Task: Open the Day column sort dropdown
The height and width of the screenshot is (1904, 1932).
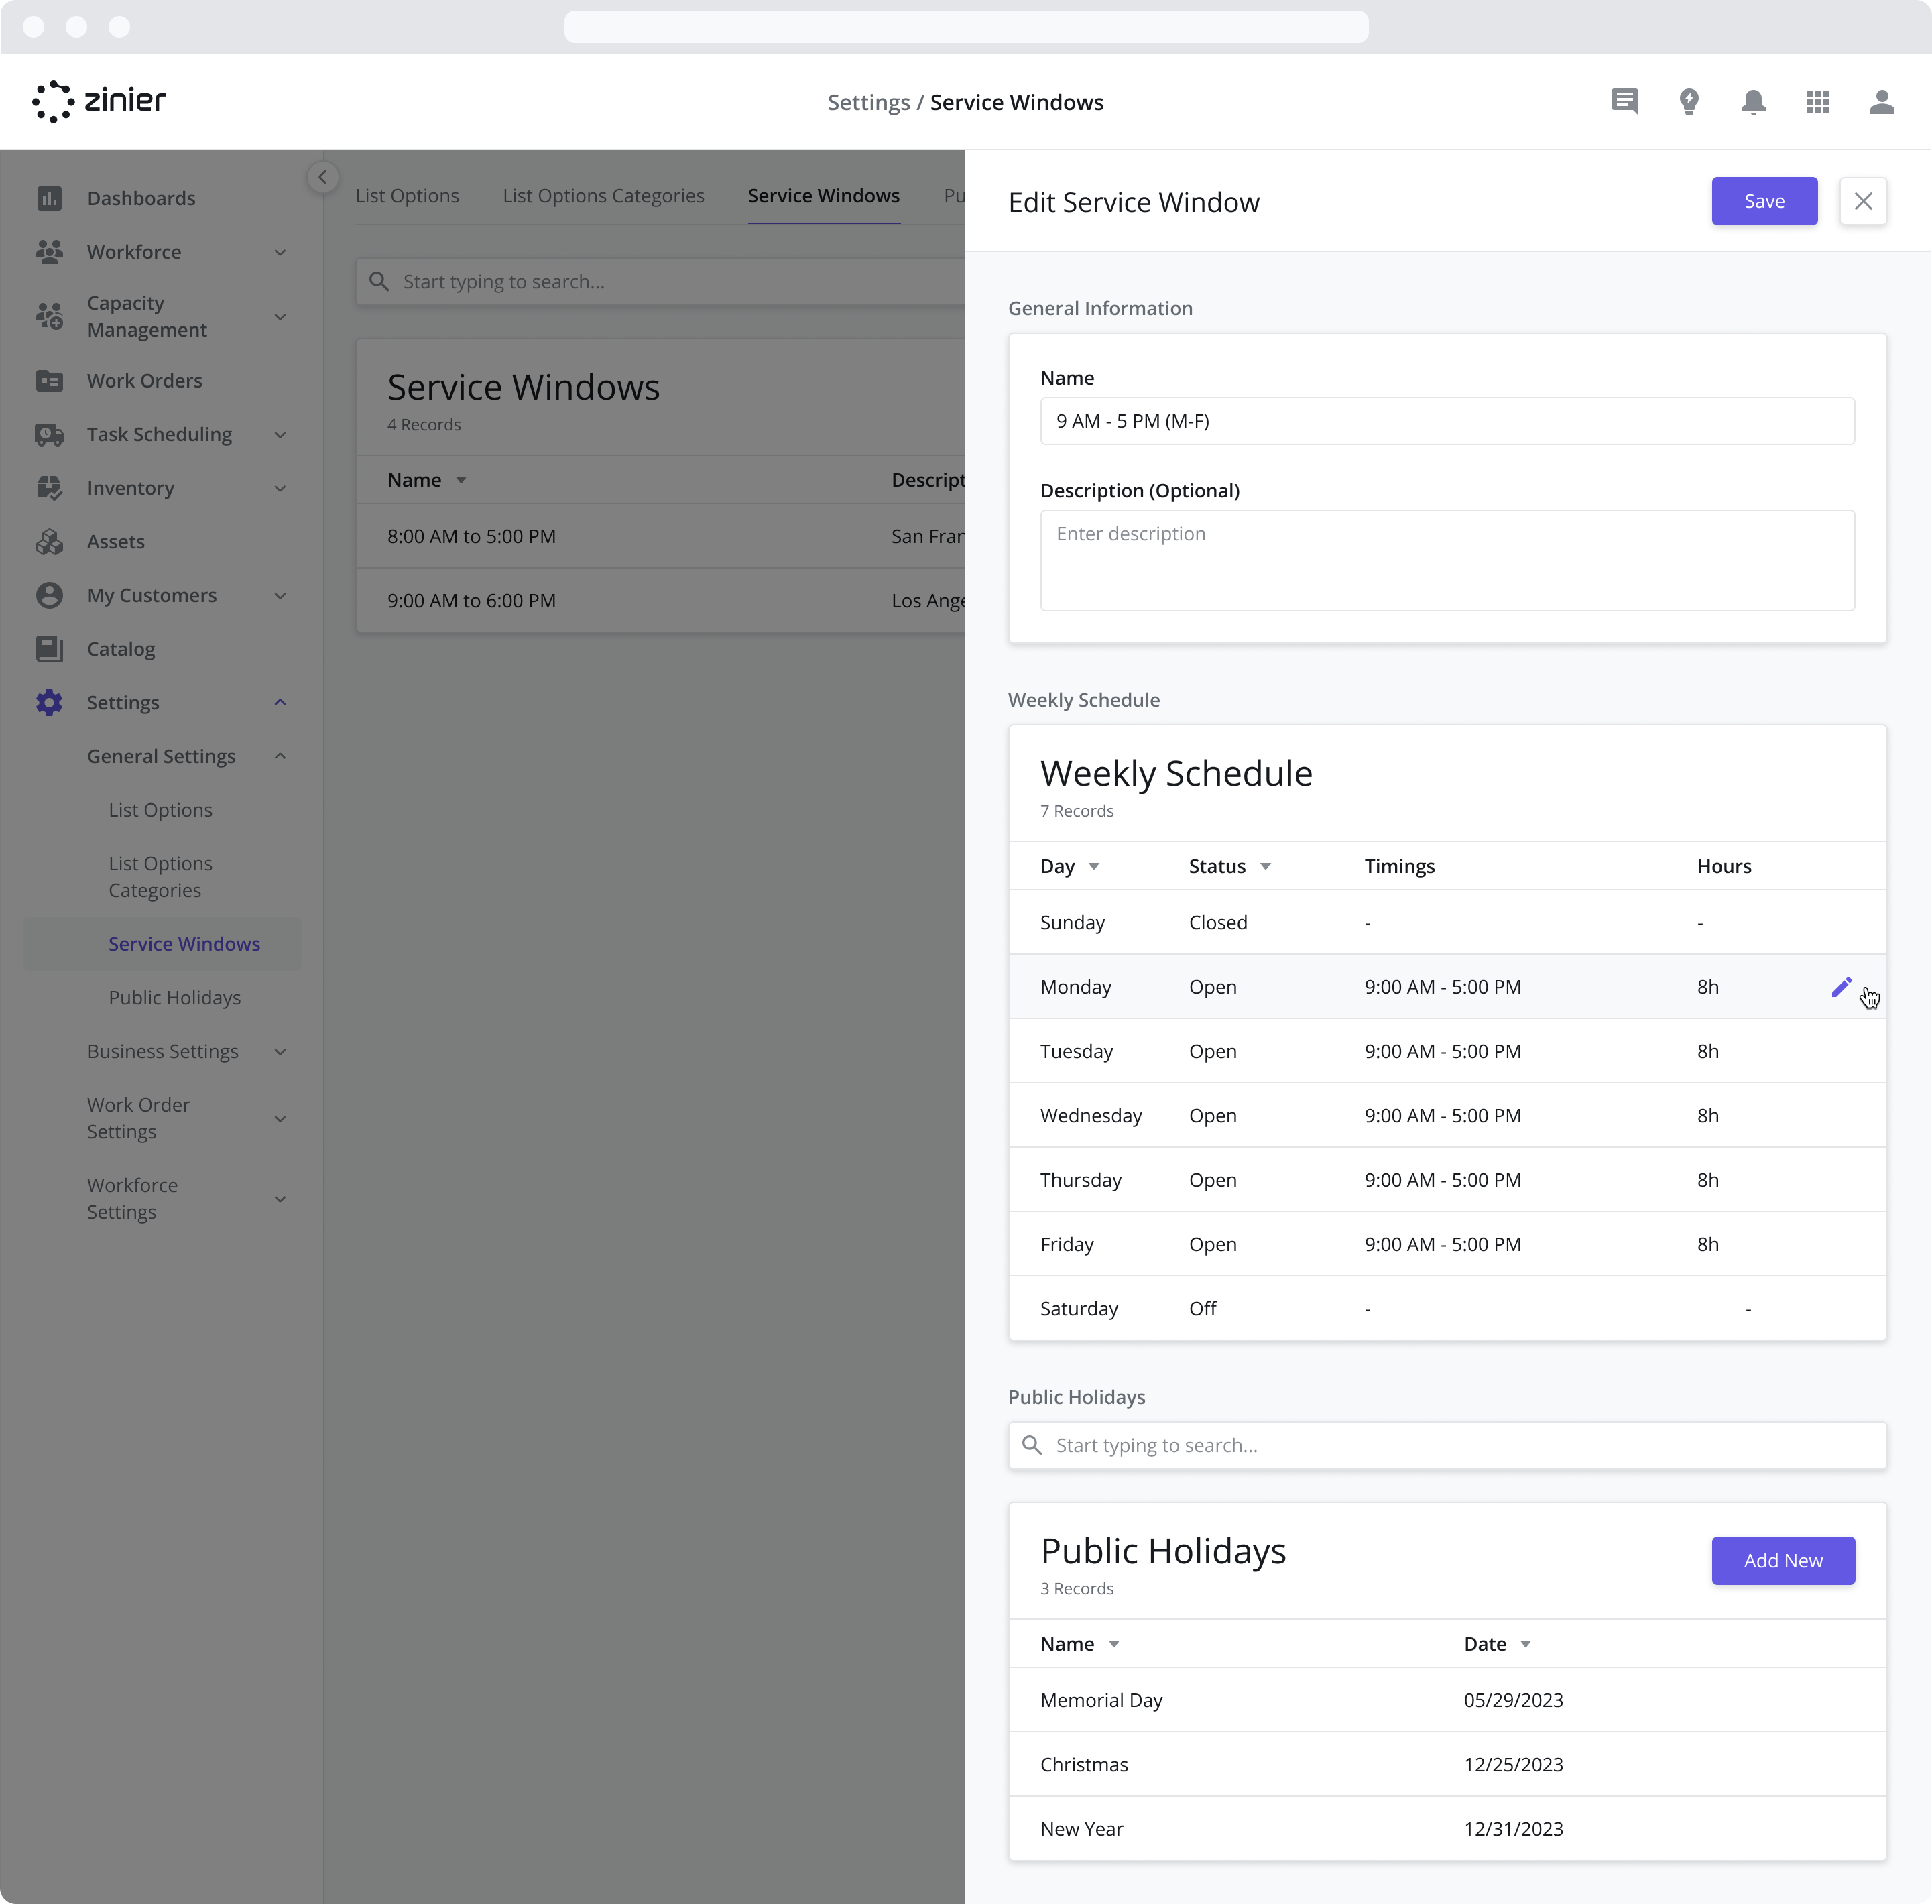Action: click(x=1094, y=866)
